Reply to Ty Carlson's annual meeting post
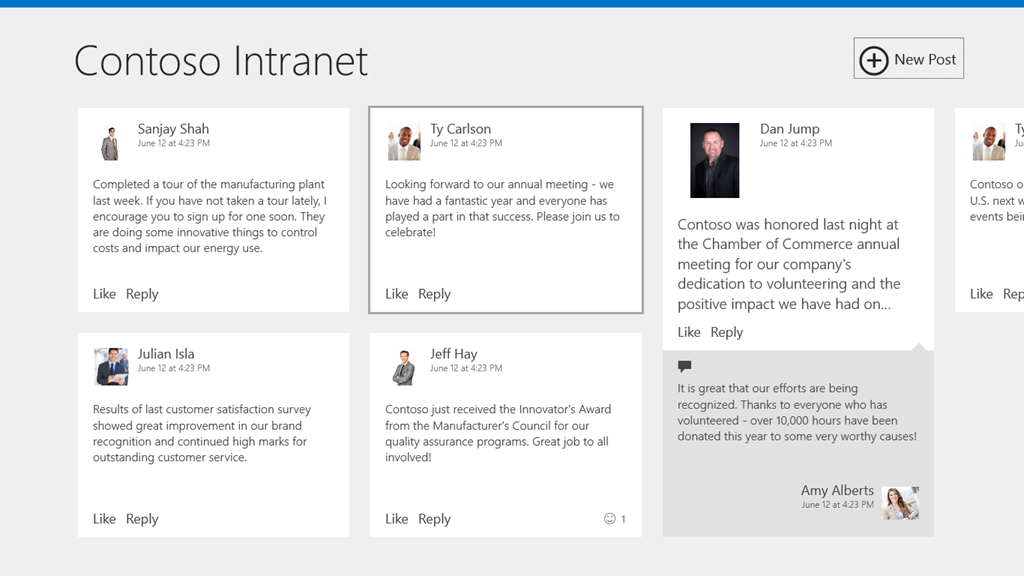Viewport: 1024px width, 576px height. coord(434,294)
